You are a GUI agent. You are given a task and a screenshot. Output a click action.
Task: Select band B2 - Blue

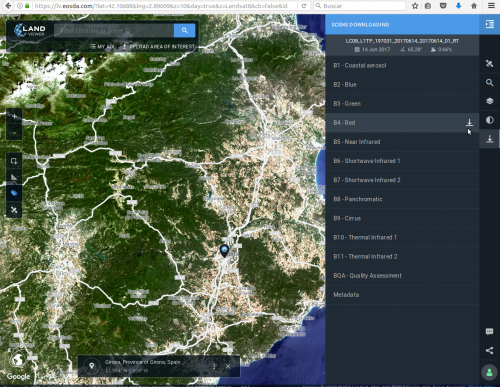pos(402,84)
